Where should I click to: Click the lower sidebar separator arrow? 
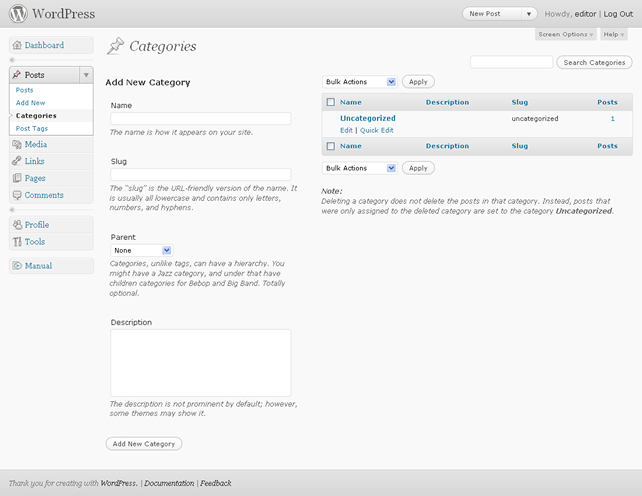(x=12, y=210)
